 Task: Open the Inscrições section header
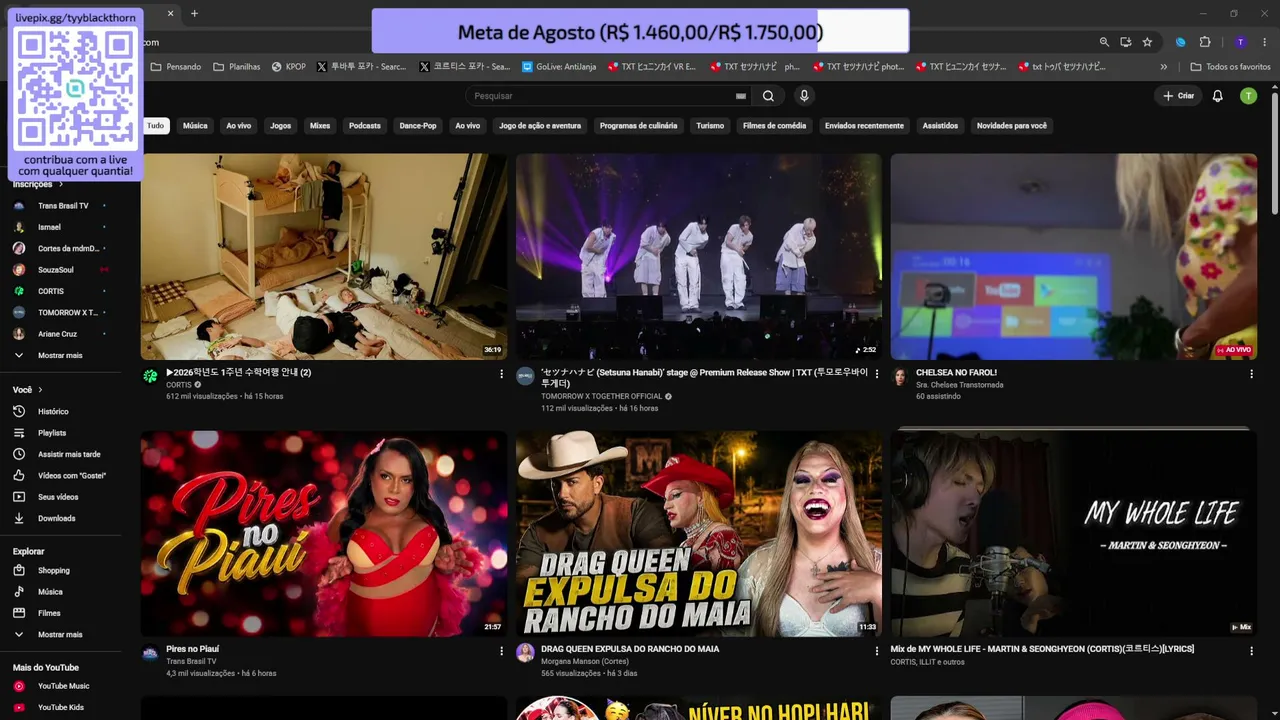38,184
